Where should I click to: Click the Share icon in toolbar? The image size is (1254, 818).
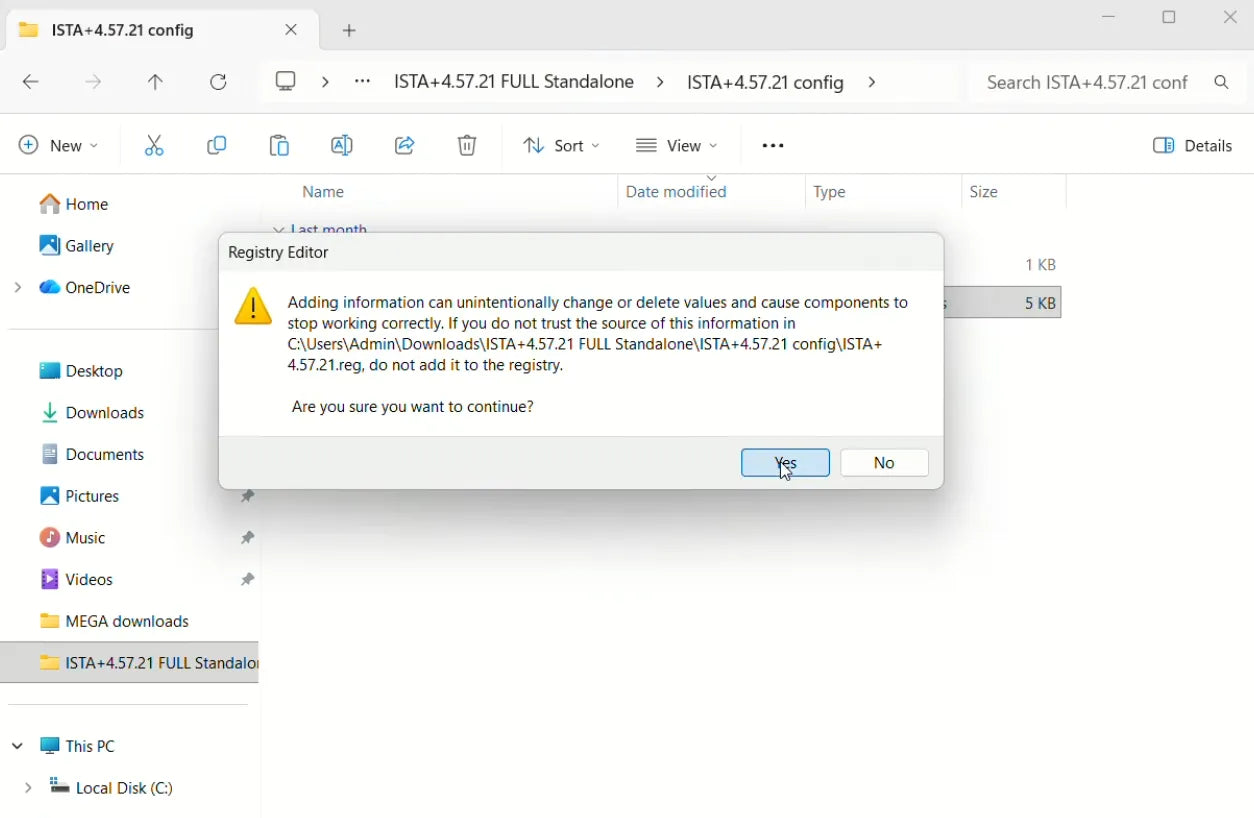coord(404,146)
